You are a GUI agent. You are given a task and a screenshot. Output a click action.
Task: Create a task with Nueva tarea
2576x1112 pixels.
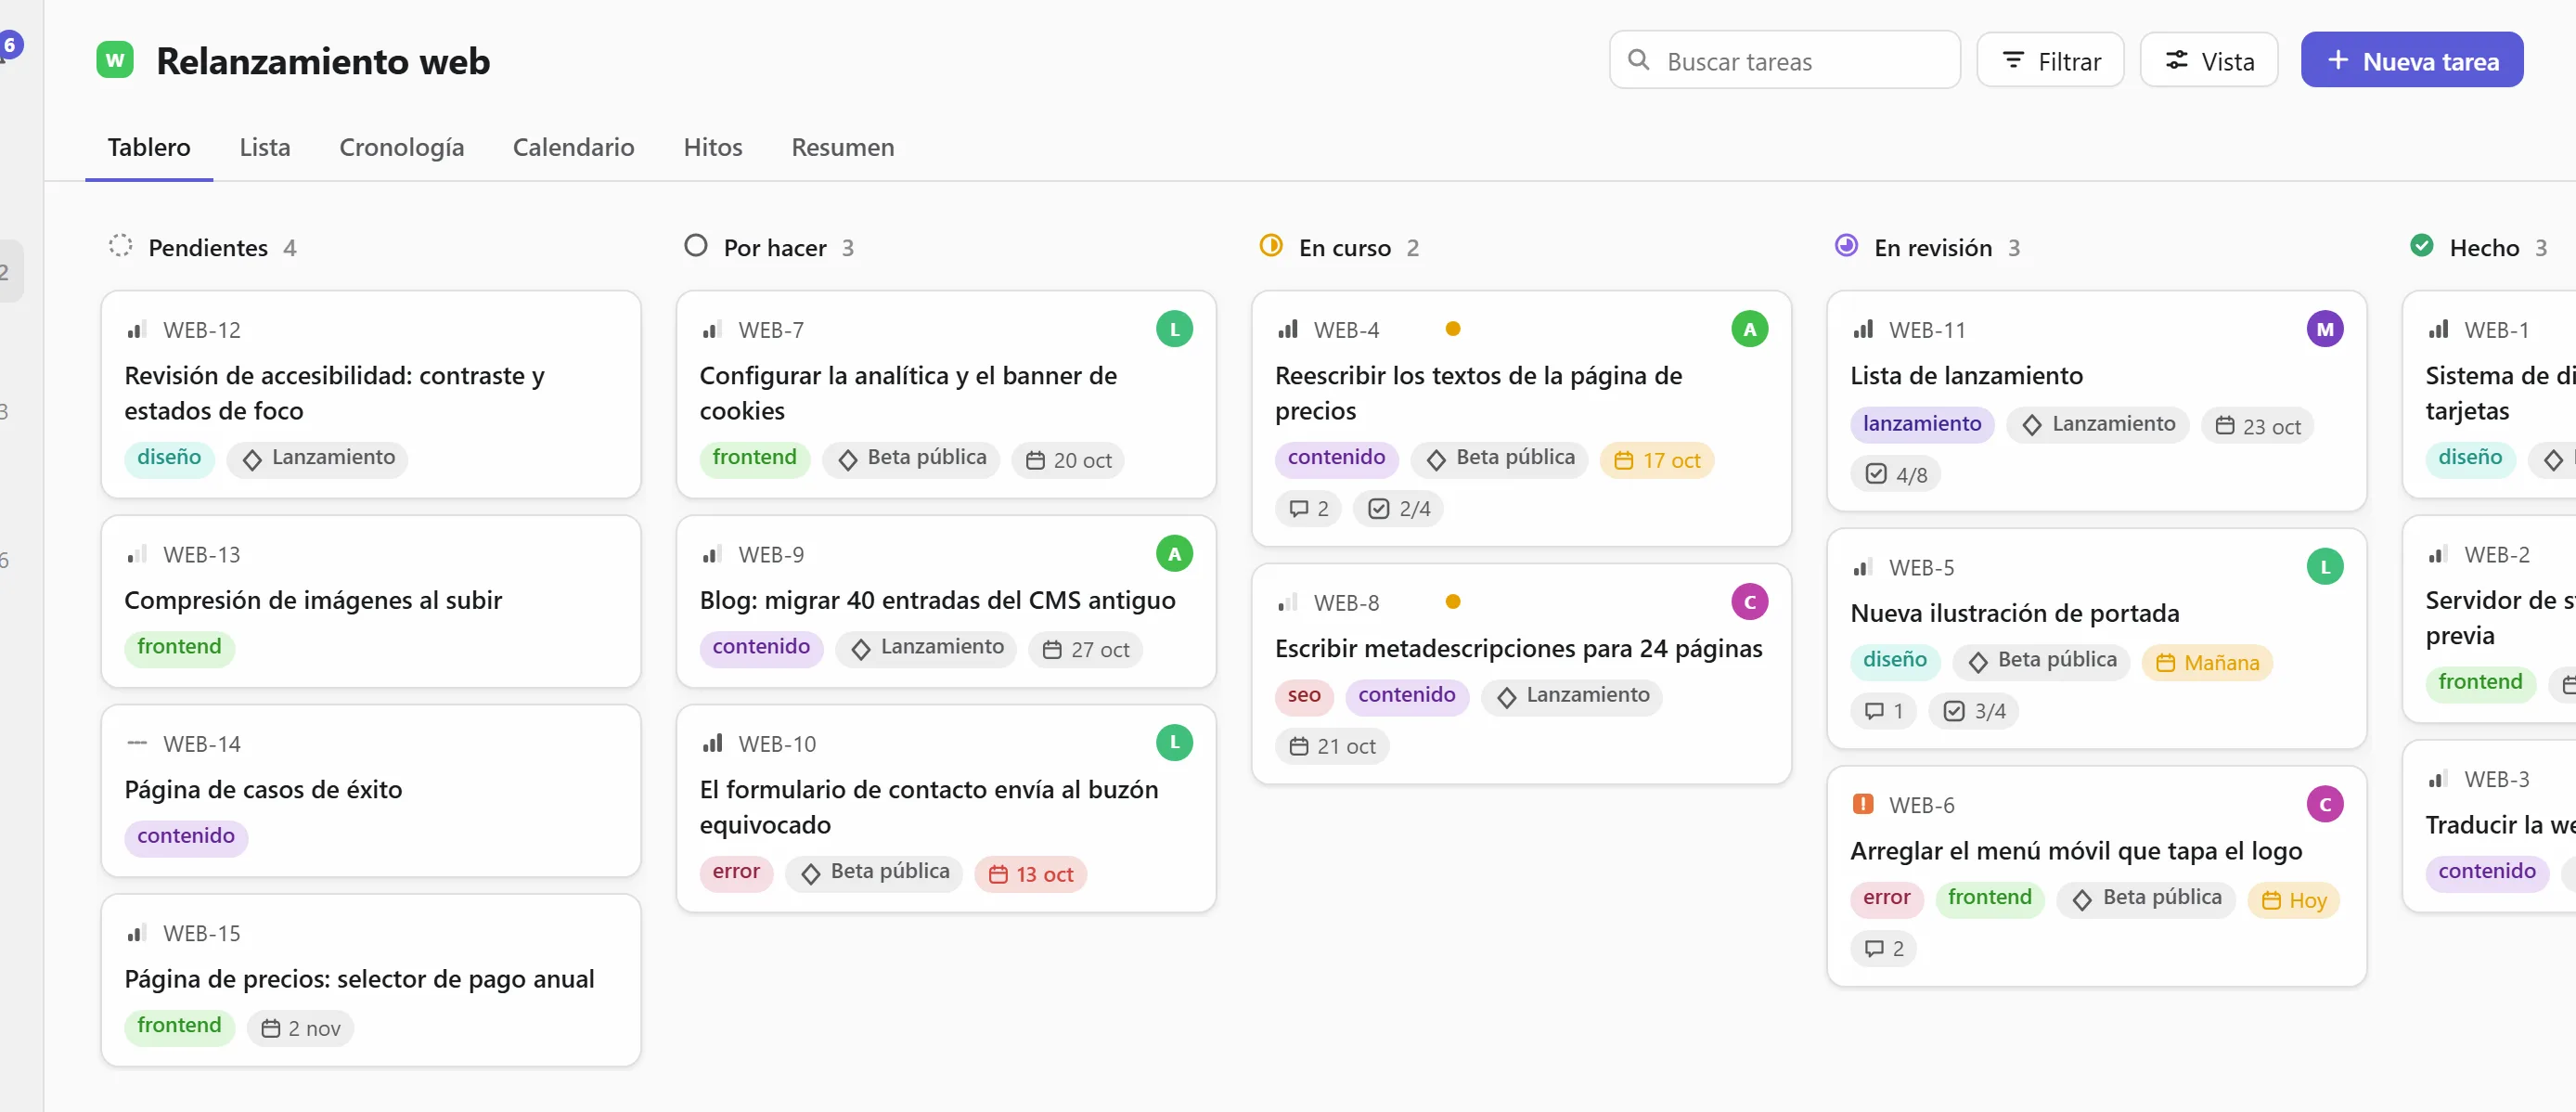2412,60
